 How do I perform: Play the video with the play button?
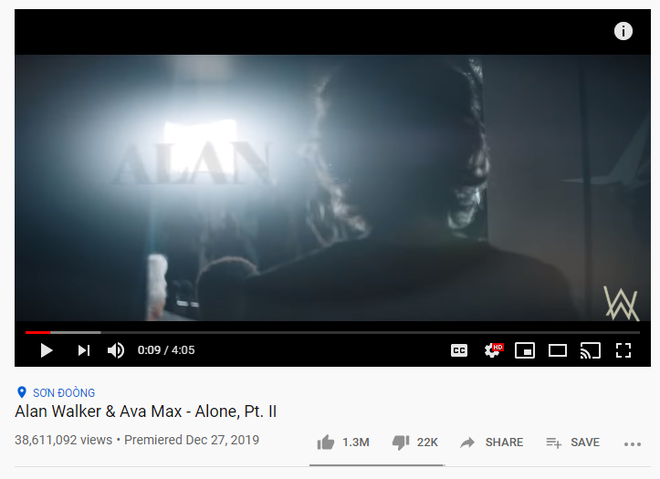coord(46,350)
